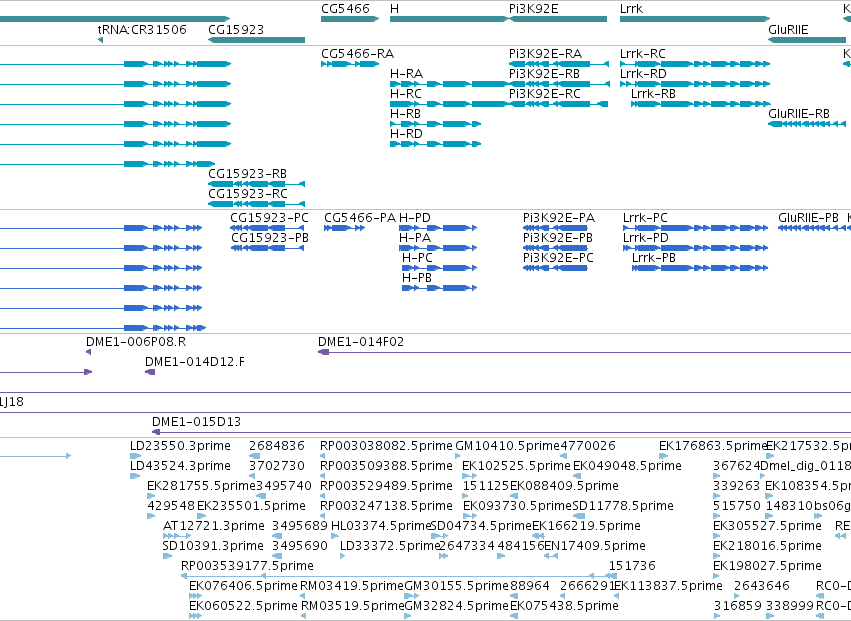Click the H-RA transcript label
The image size is (851, 621).
pyautogui.click(x=407, y=74)
